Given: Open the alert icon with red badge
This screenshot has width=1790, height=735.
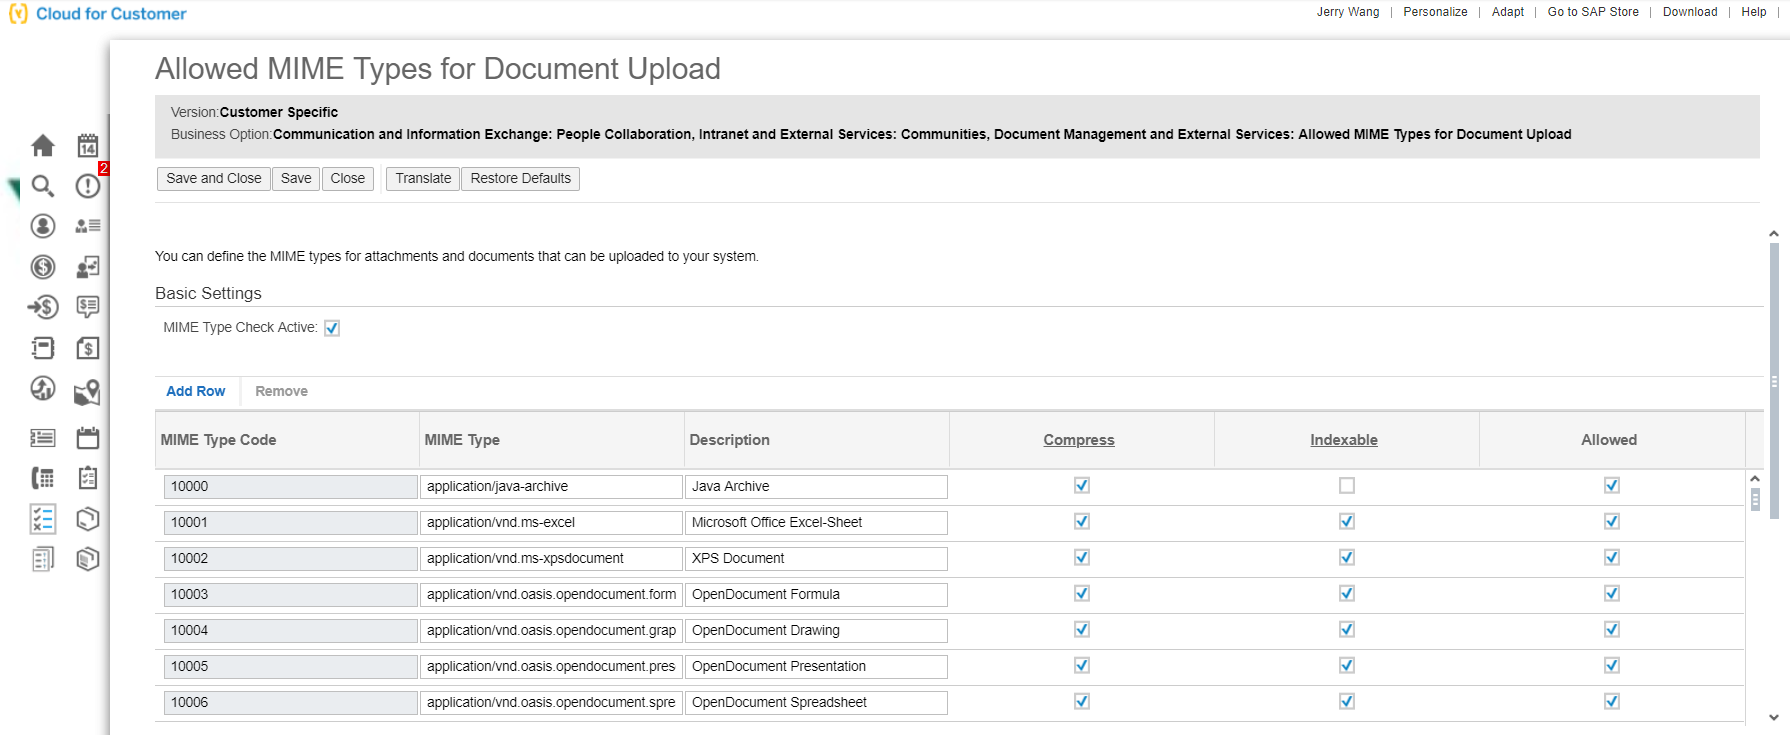Looking at the screenshot, I should pyautogui.click(x=89, y=185).
